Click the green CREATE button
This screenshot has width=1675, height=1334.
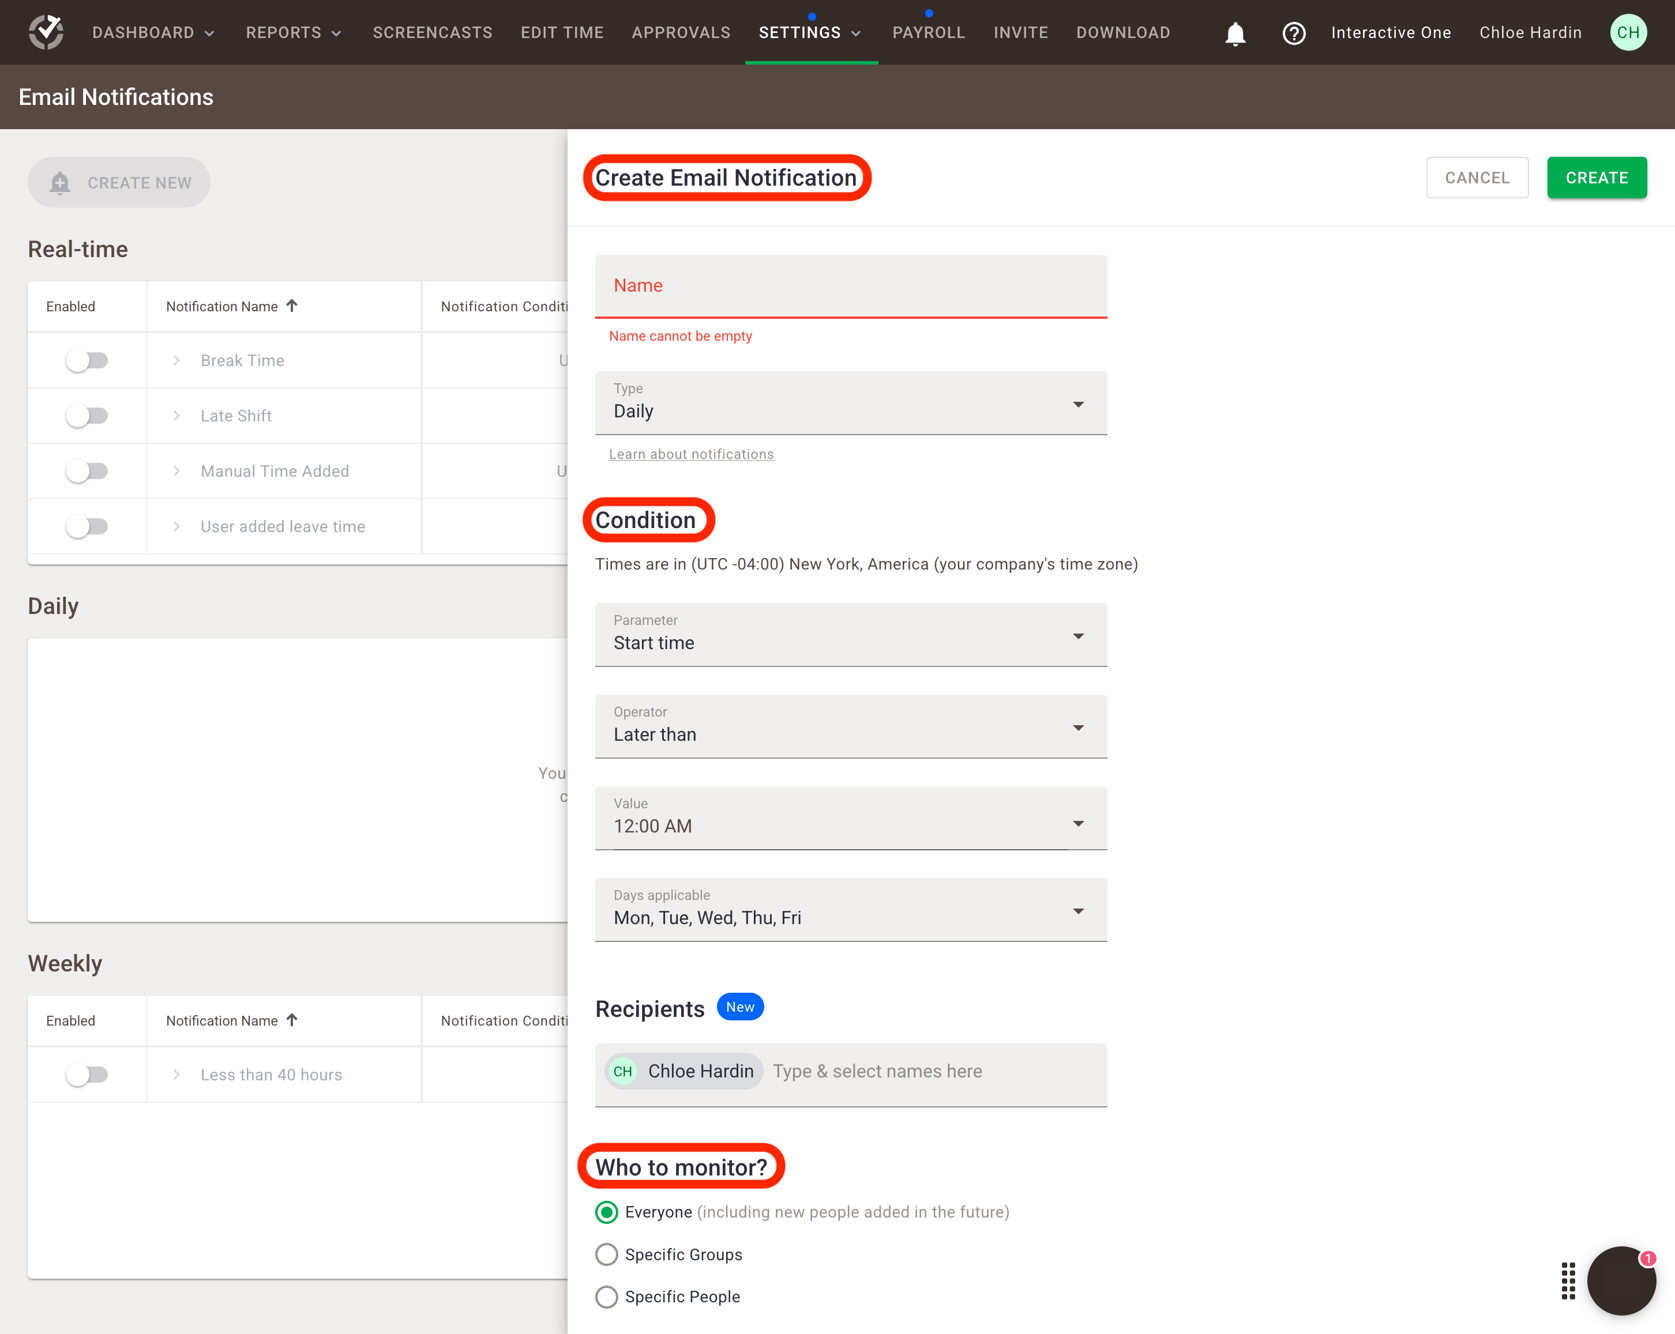tap(1596, 177)
